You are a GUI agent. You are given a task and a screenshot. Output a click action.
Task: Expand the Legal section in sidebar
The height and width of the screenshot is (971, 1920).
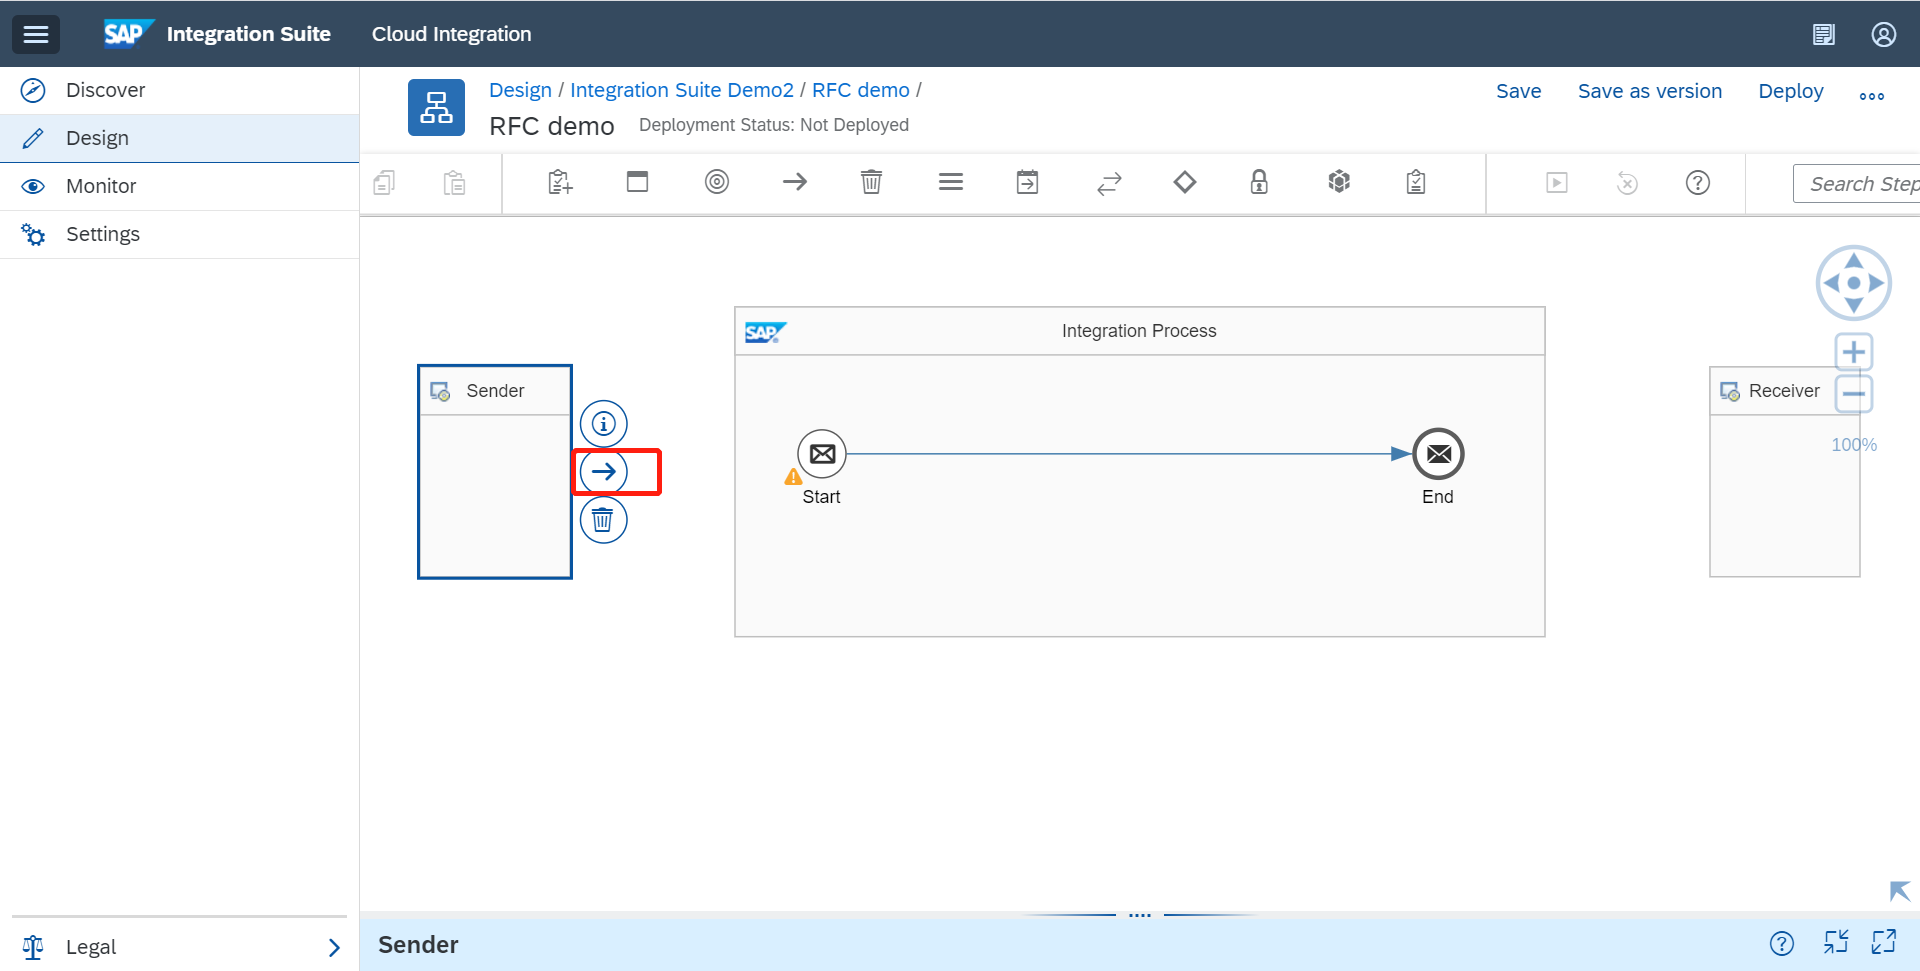coord(334,946)
